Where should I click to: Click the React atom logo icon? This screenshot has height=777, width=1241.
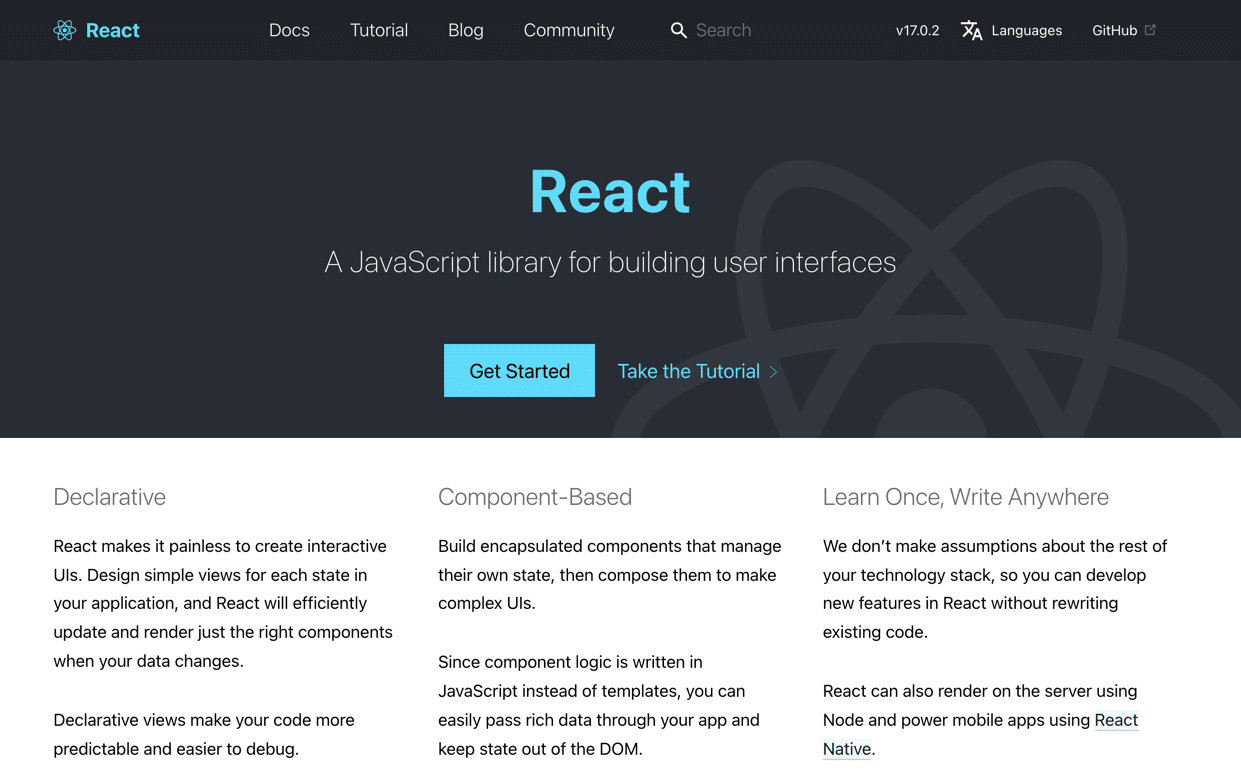pyautogui.click(x=64, y=30)
